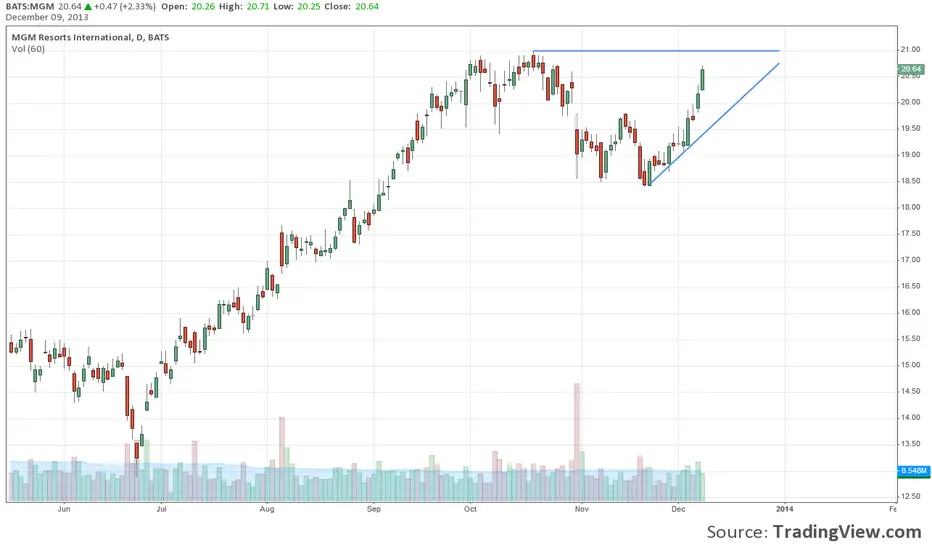The width and height of the screenshot is (932, 550).
Task: Click the green up-arrow change indicator
Action: pyautogui.click(x=87, y=7)
